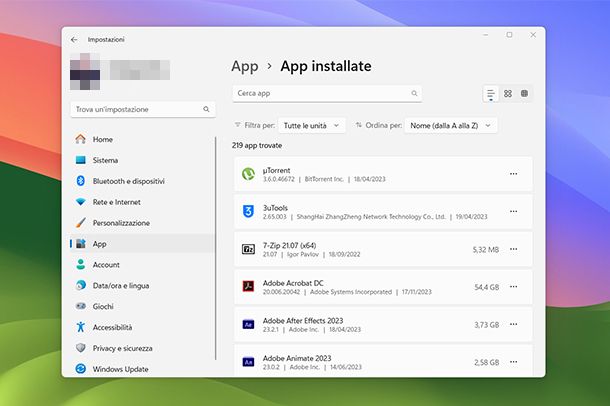Click the 7-Zip app icon
Viewport: 610px width, 406px height.
tap(248, 249)
